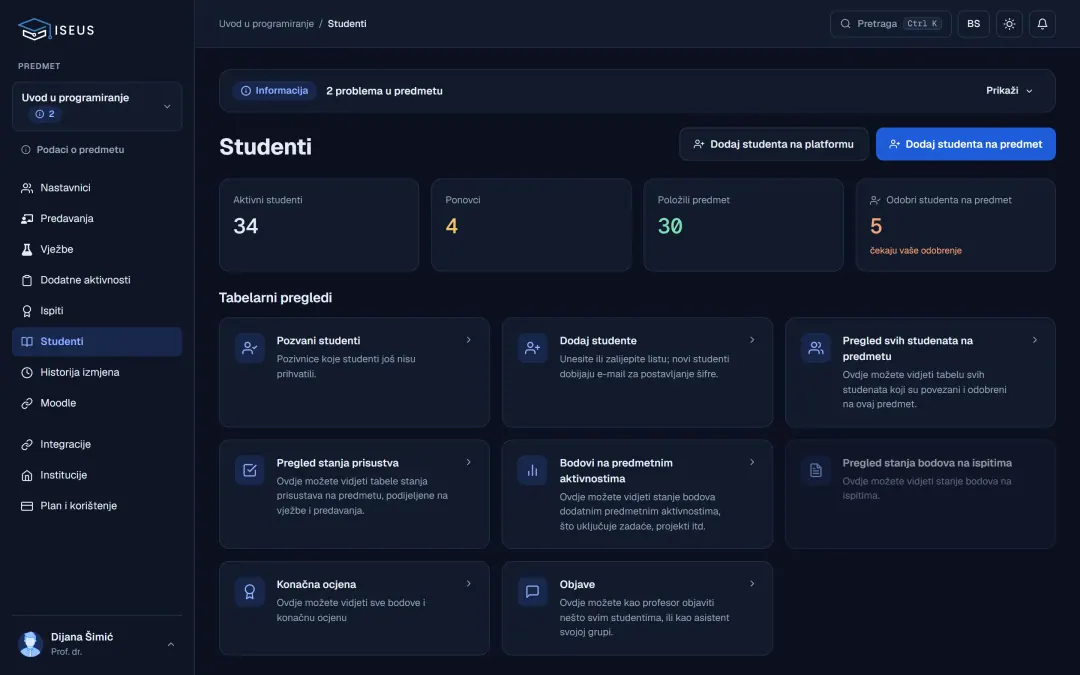Click the Historija izmjena clock icon
The width and height of the screenshot is (1080, 675).
[x=27, y=373]
